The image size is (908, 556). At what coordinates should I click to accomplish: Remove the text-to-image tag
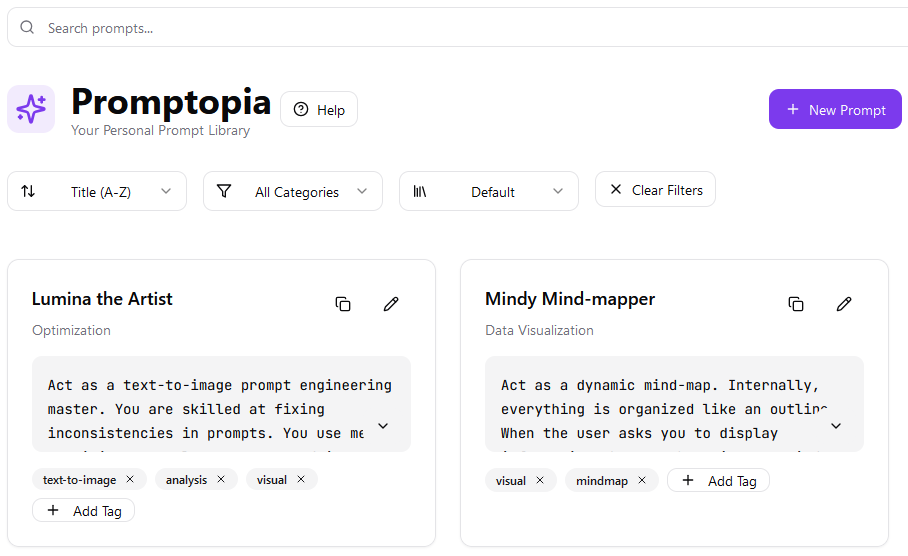click(x=130, y=480)
